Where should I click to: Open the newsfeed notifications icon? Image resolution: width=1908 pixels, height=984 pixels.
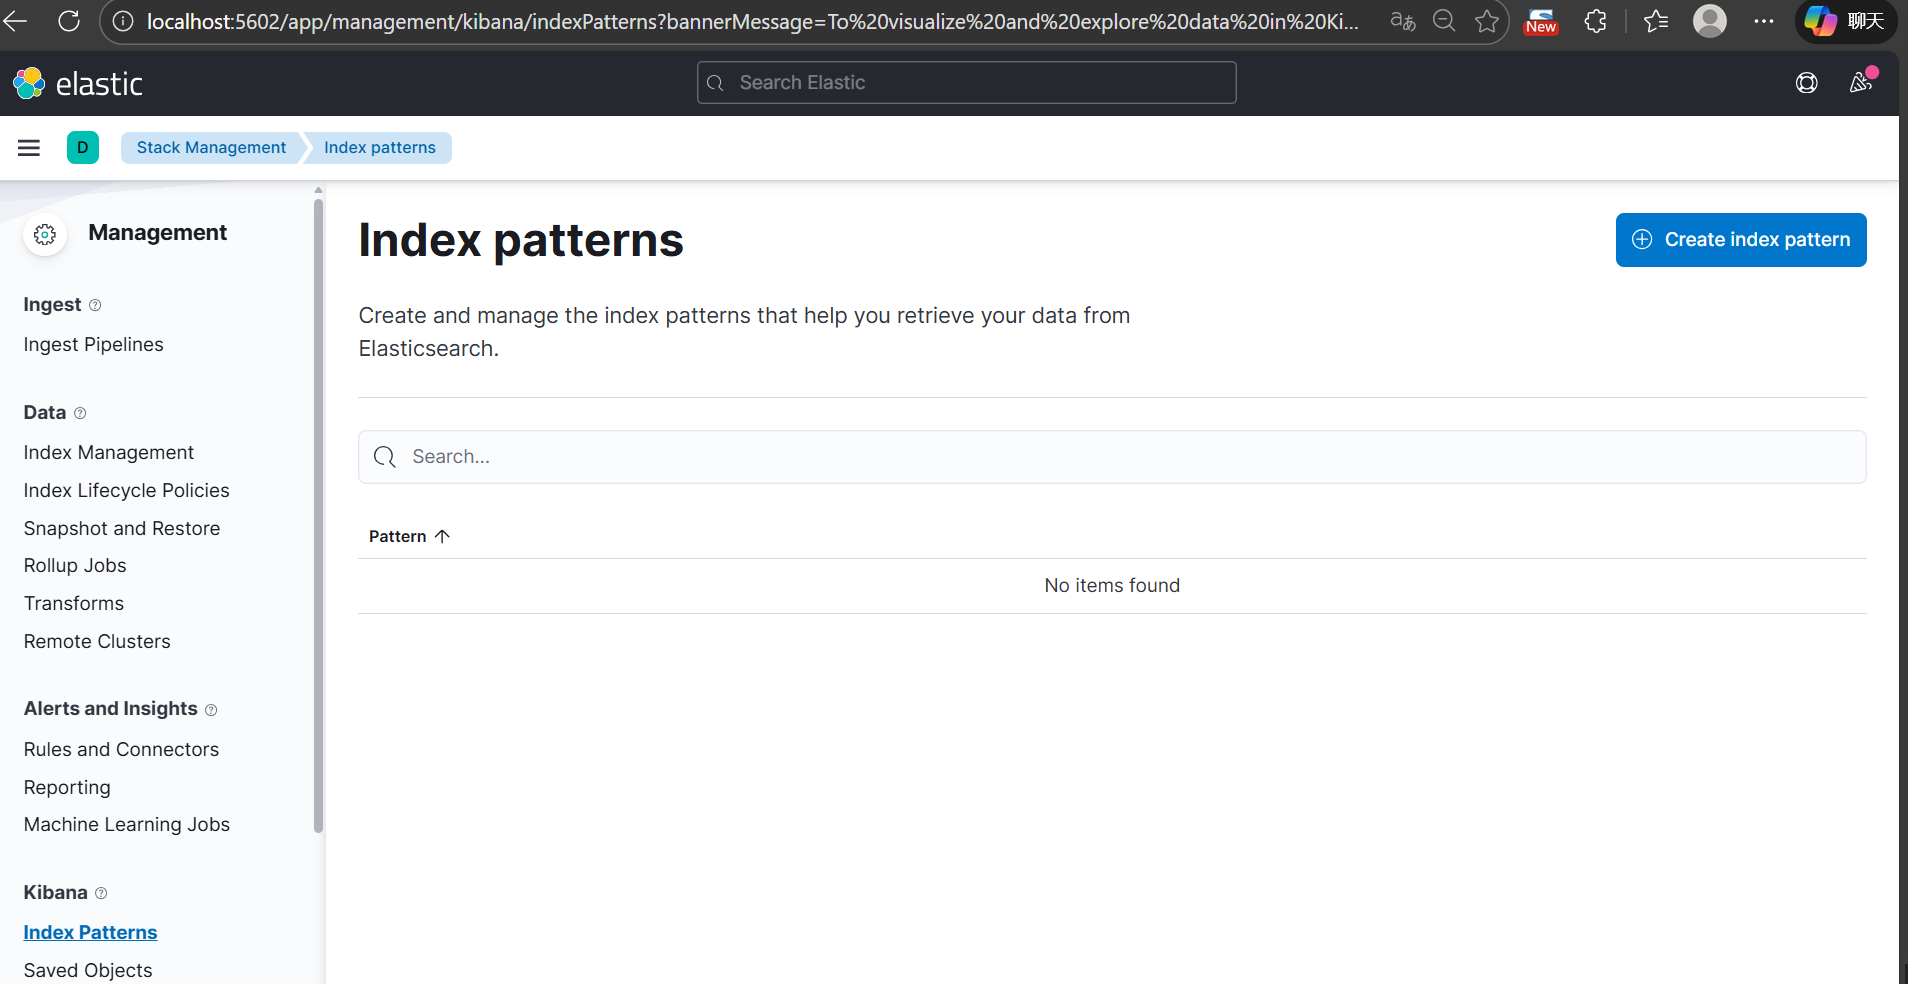(x=1861, y=82)
